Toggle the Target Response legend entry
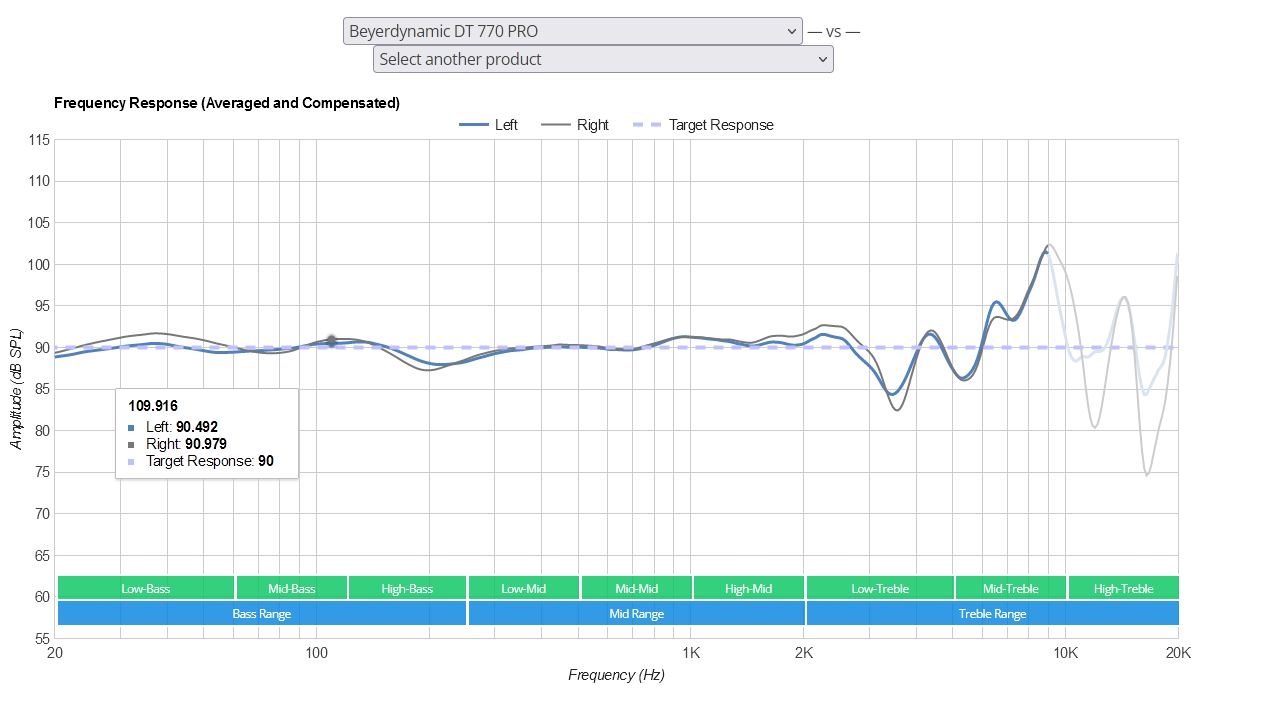 click(x=704, y=125)
